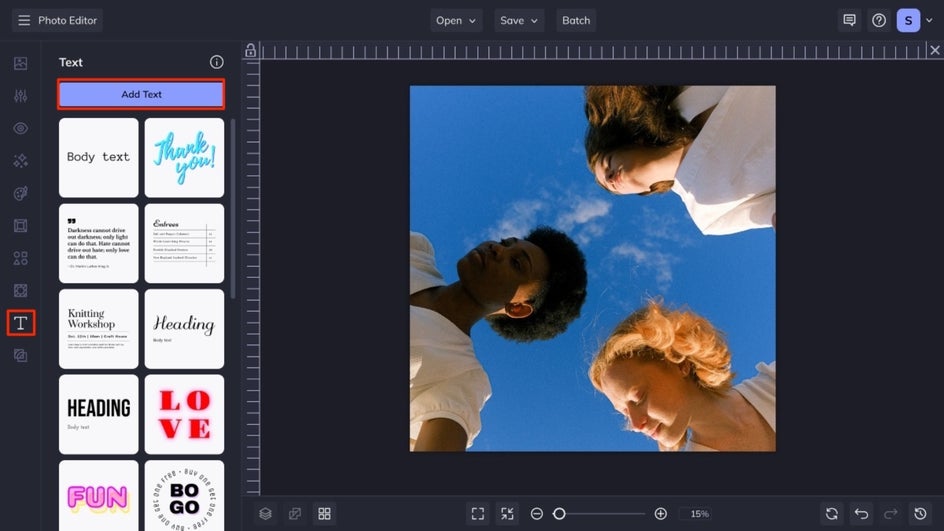Screen dimensions: 944x531
Task: Choose the Thank you script template
Action: pos(184,158)
